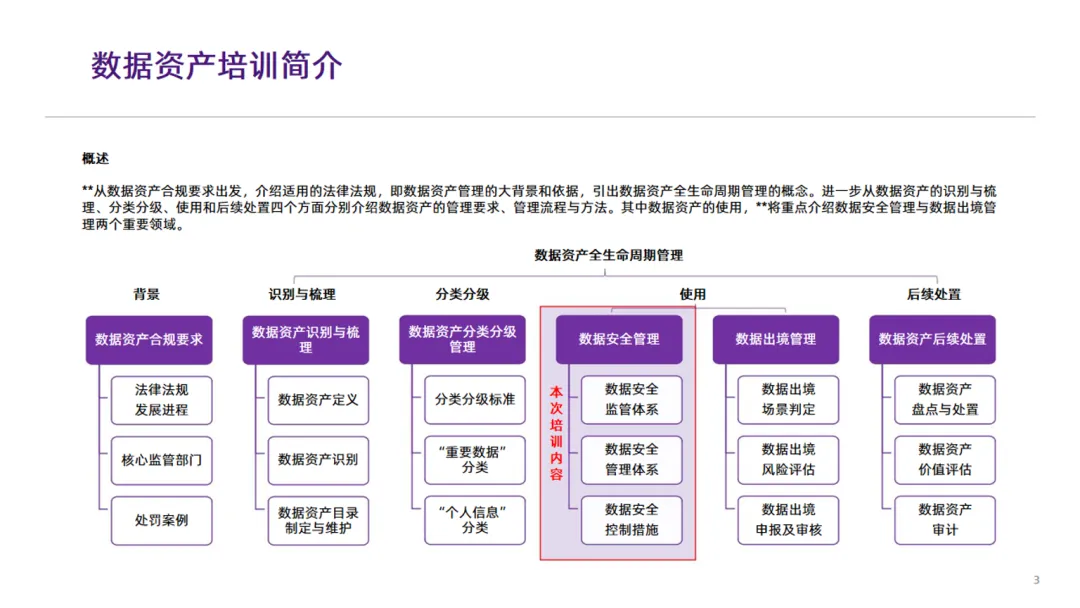Click the 处罚案例 box
Viewport: 1080px width, 608px height.
[x=161, y=521]
